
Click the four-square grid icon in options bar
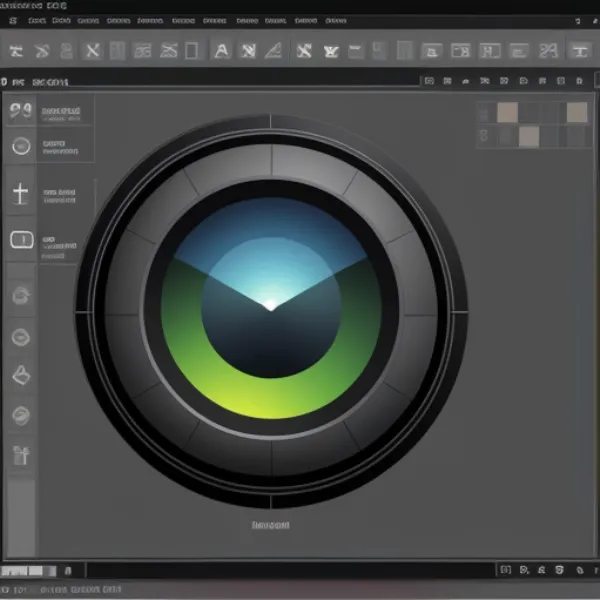click(x=561, y=81)
